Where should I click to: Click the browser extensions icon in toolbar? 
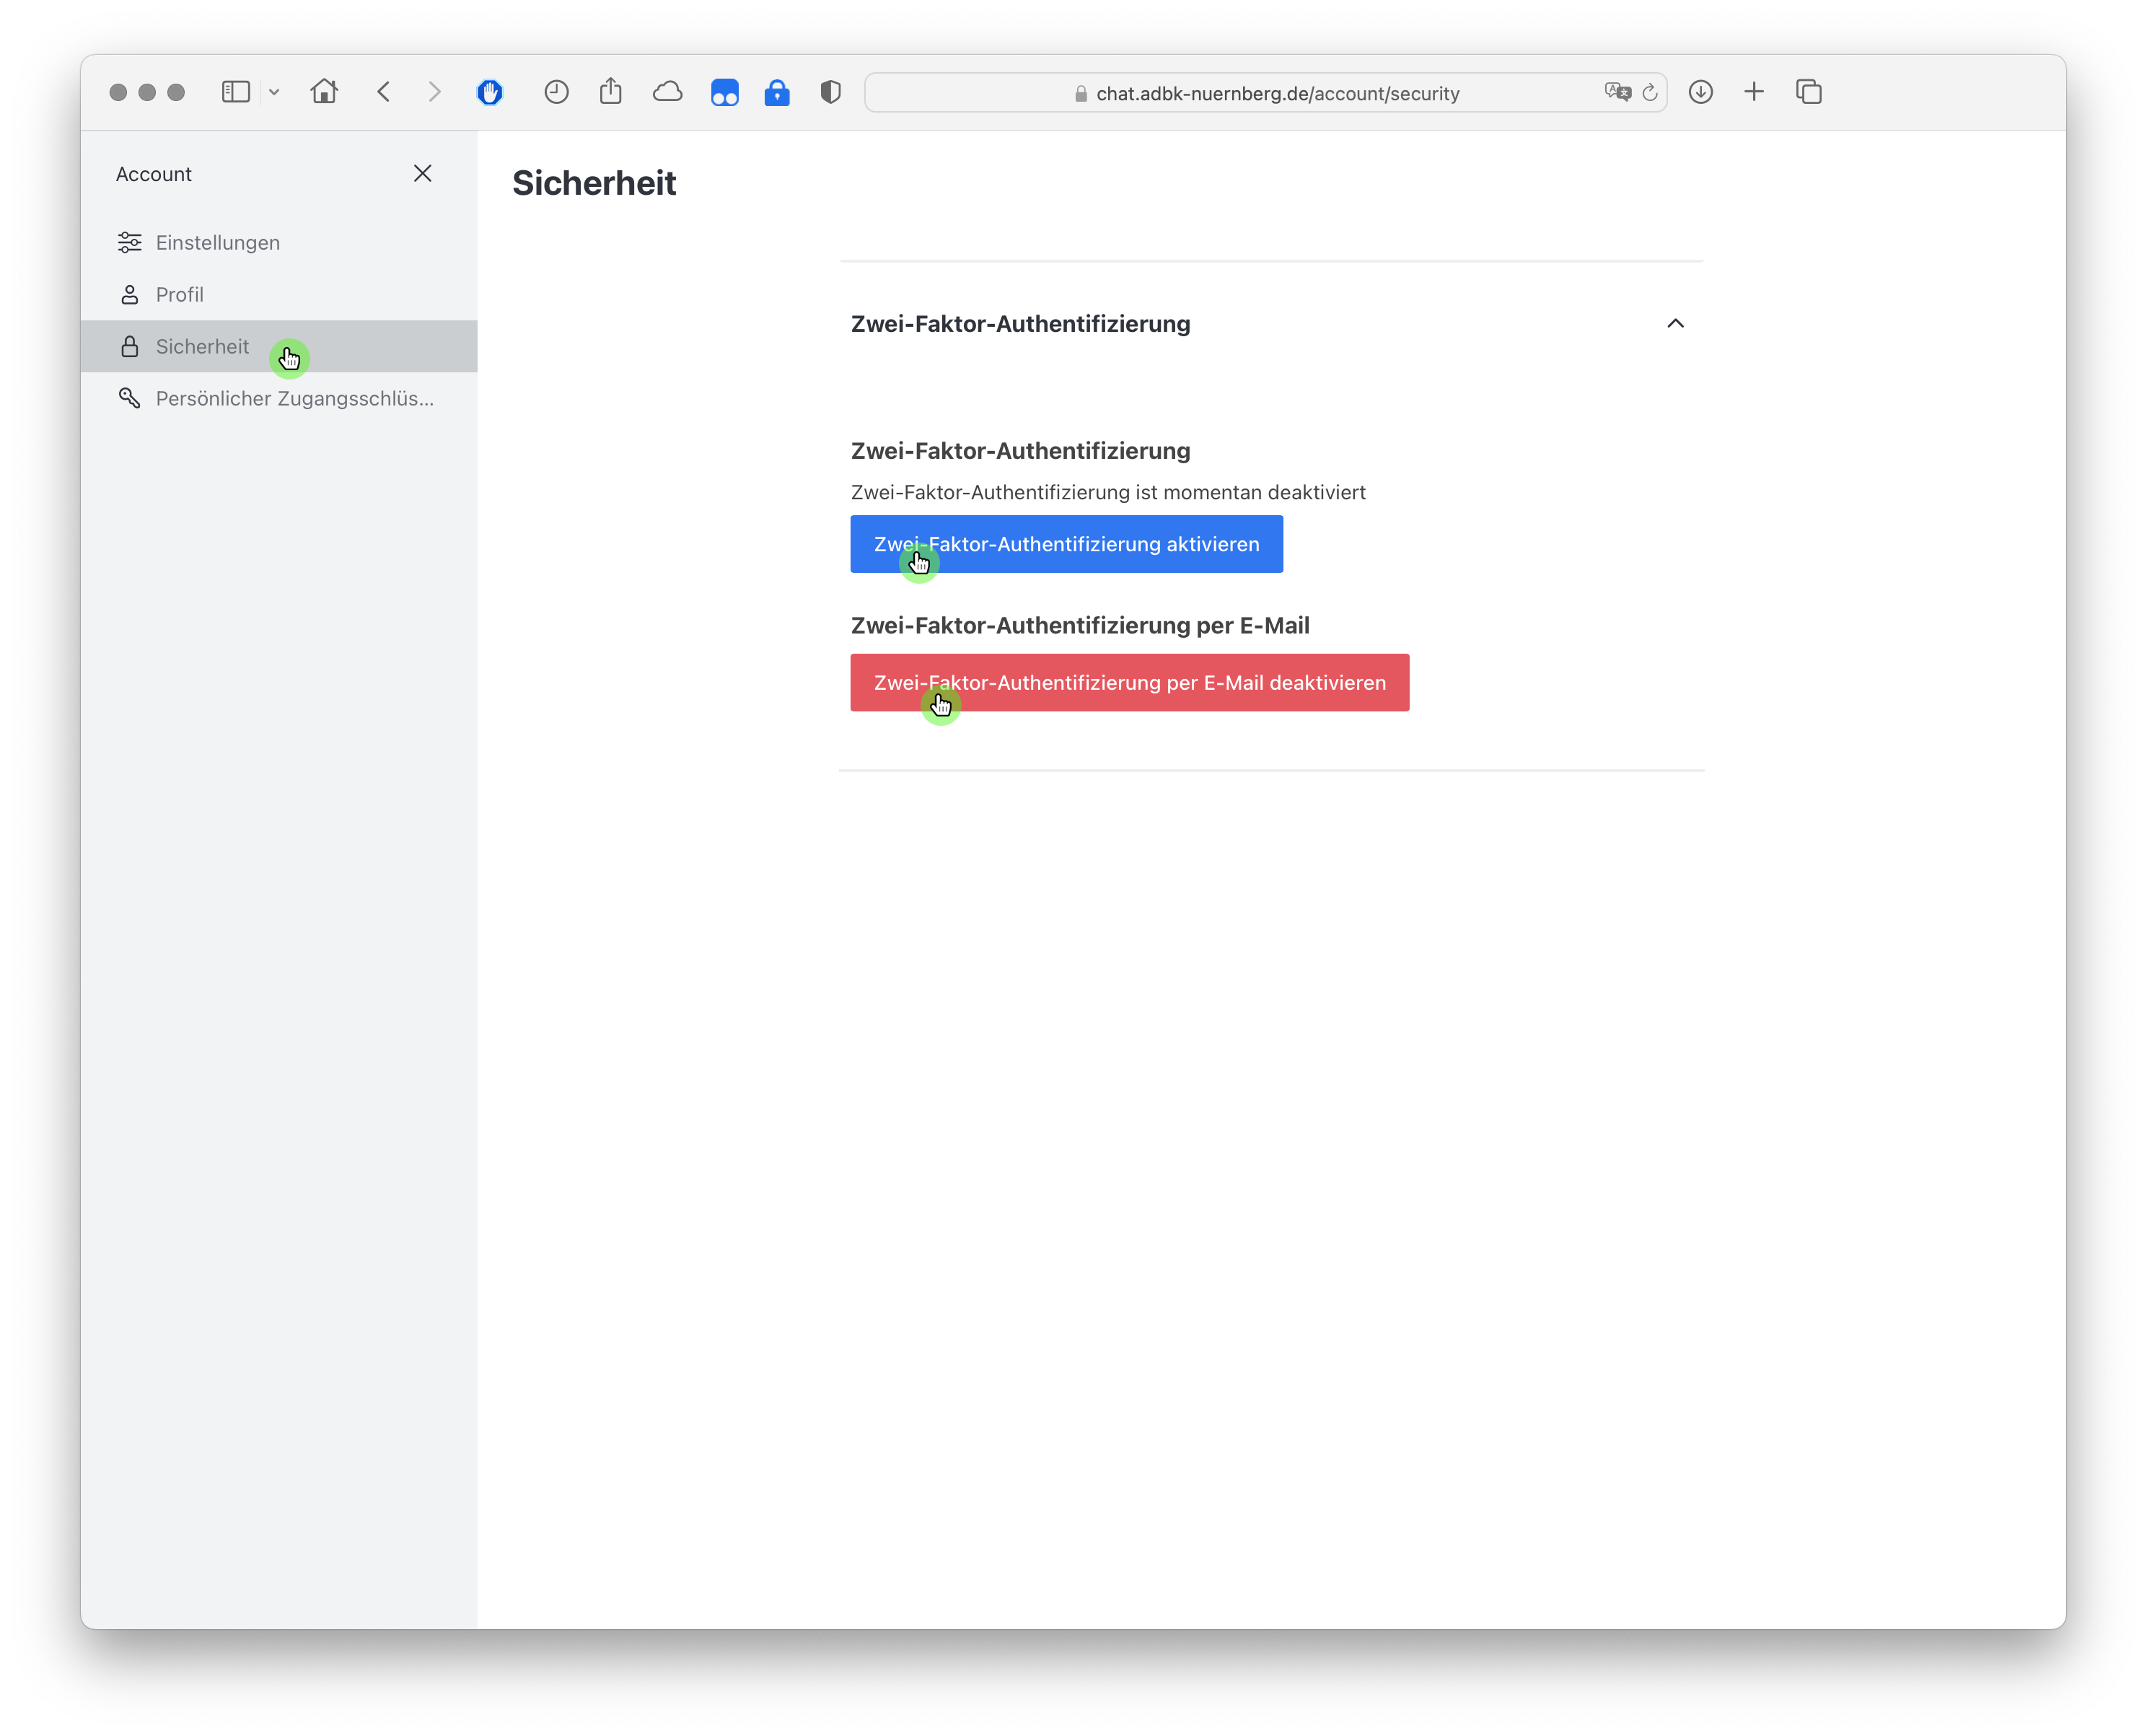pyautogui.click(x=829, y=92)
